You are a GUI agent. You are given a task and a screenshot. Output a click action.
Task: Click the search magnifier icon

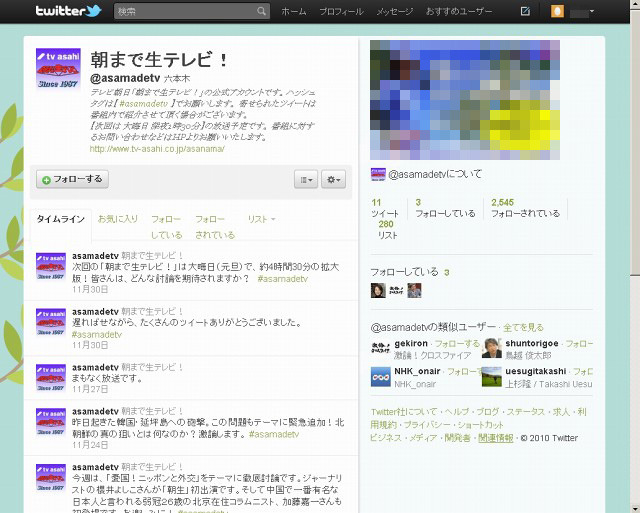pyautogui.click(x=261, y=11)
